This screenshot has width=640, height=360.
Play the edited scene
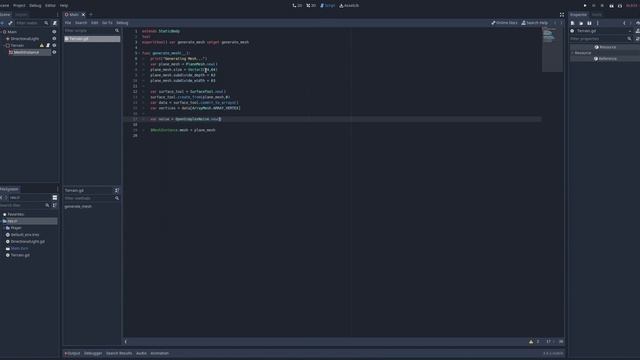(x=611, y=6)
